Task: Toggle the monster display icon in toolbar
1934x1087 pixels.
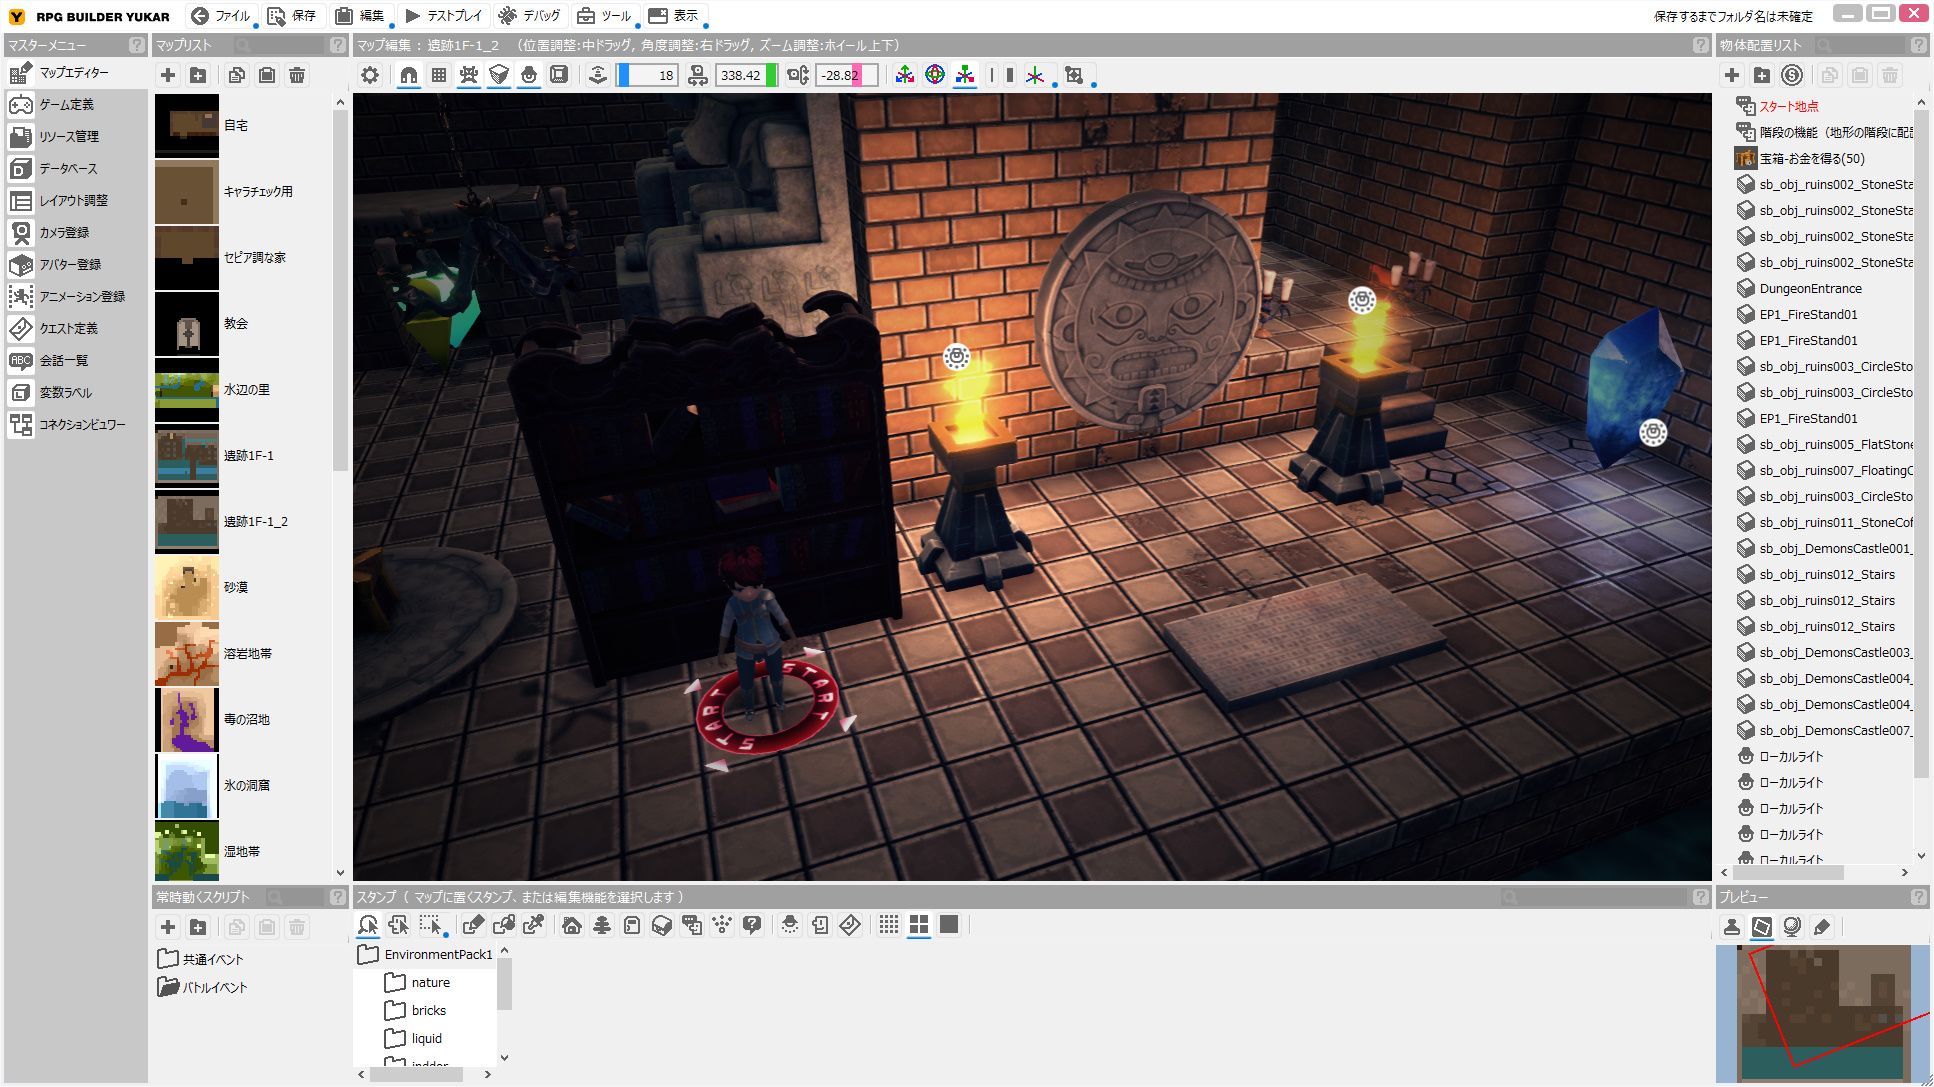Action: (469, 75)
